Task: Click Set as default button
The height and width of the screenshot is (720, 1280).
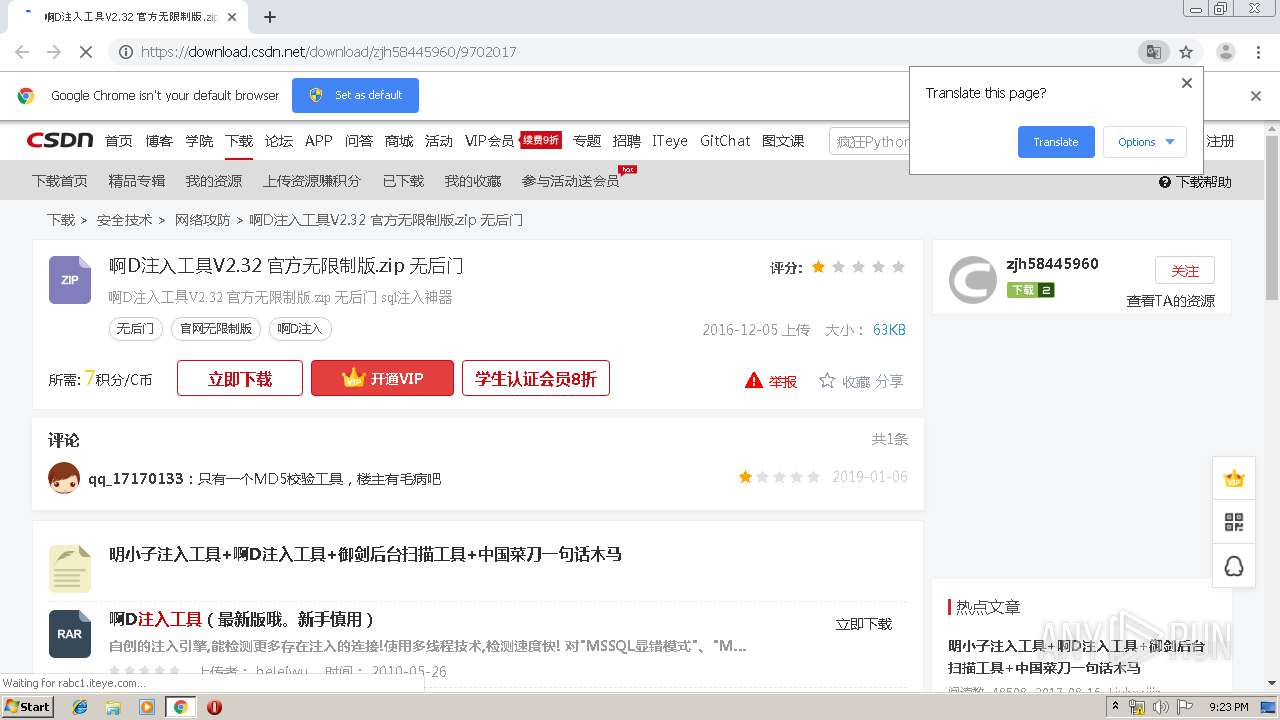Action: (355, 95)
